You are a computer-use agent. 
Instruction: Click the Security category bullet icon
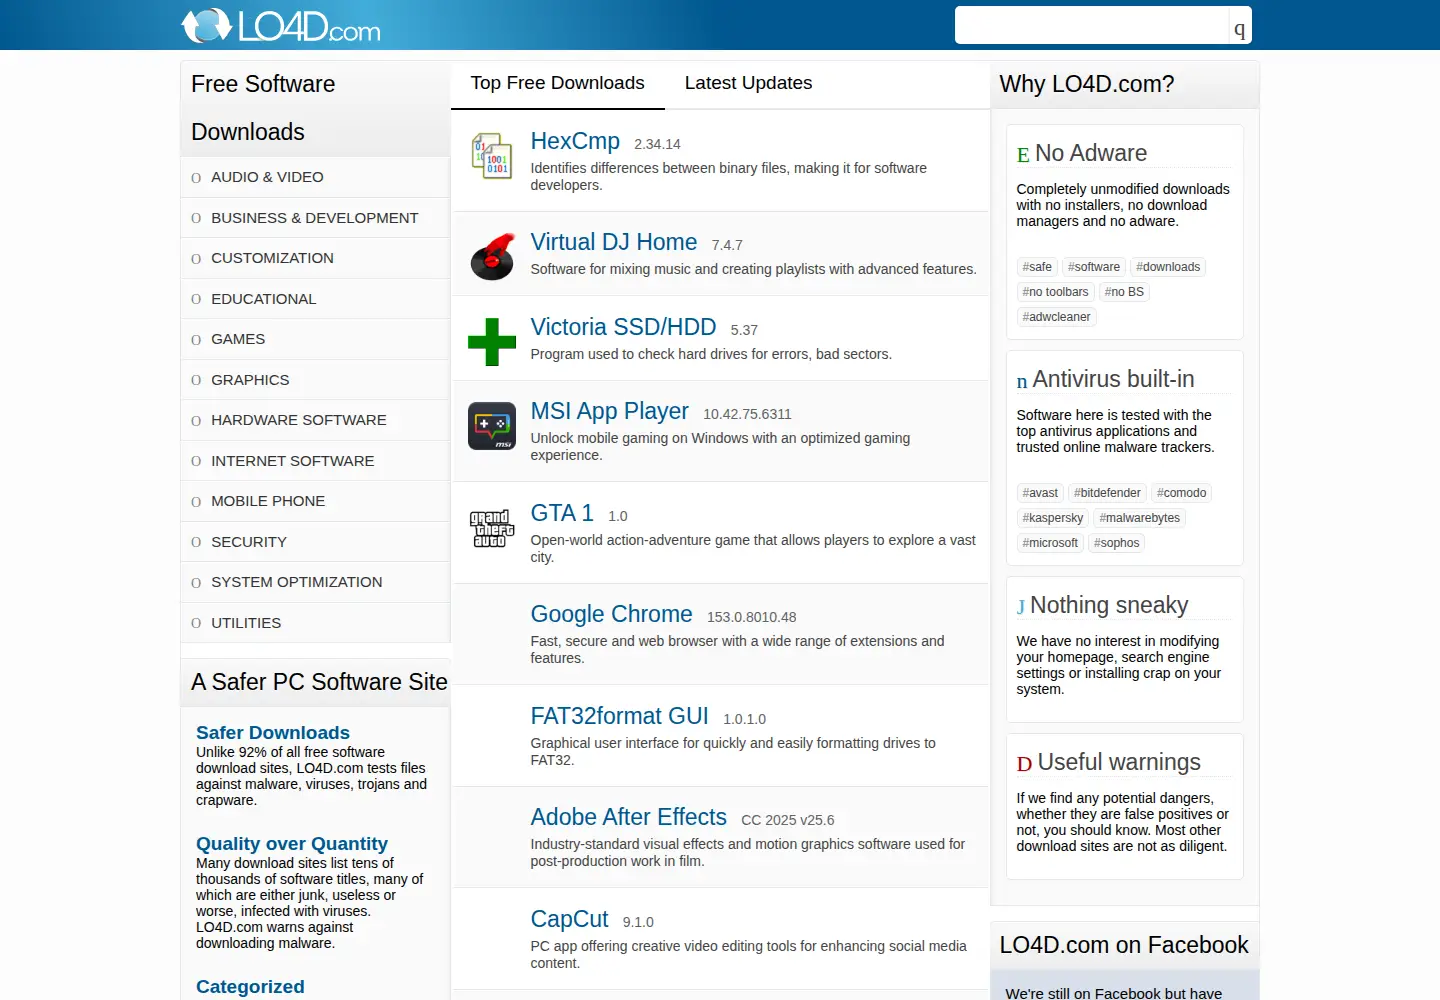196,542
